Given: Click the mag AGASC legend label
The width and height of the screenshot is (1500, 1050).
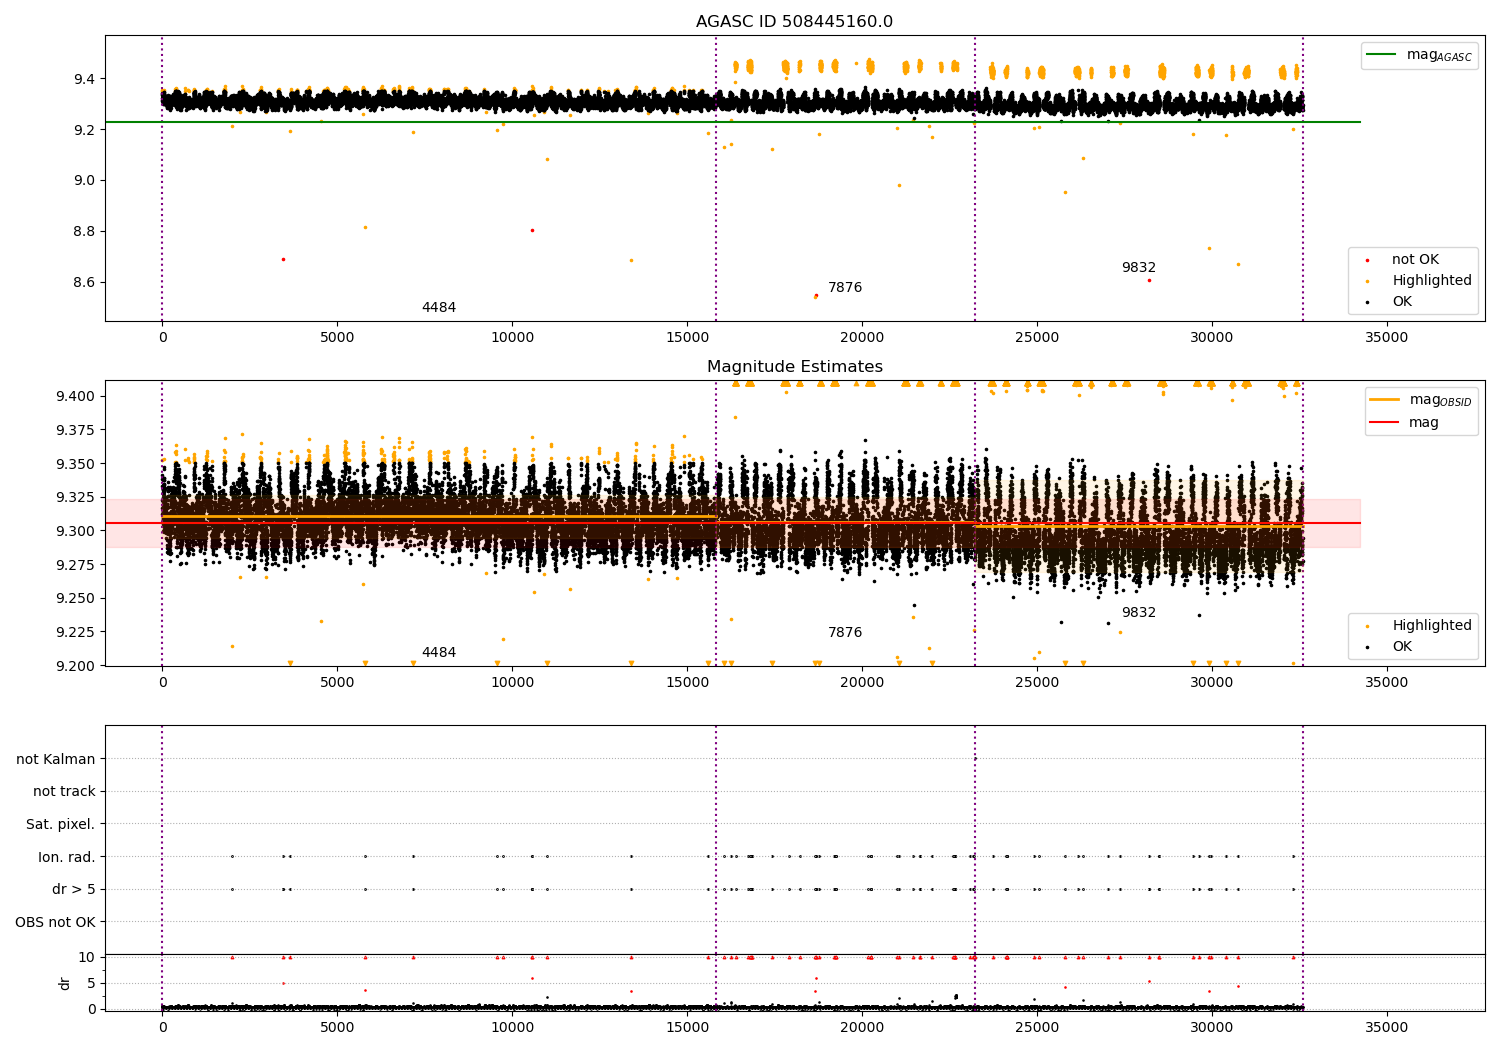Looking at the screenshot, I should pos(1439,56).
